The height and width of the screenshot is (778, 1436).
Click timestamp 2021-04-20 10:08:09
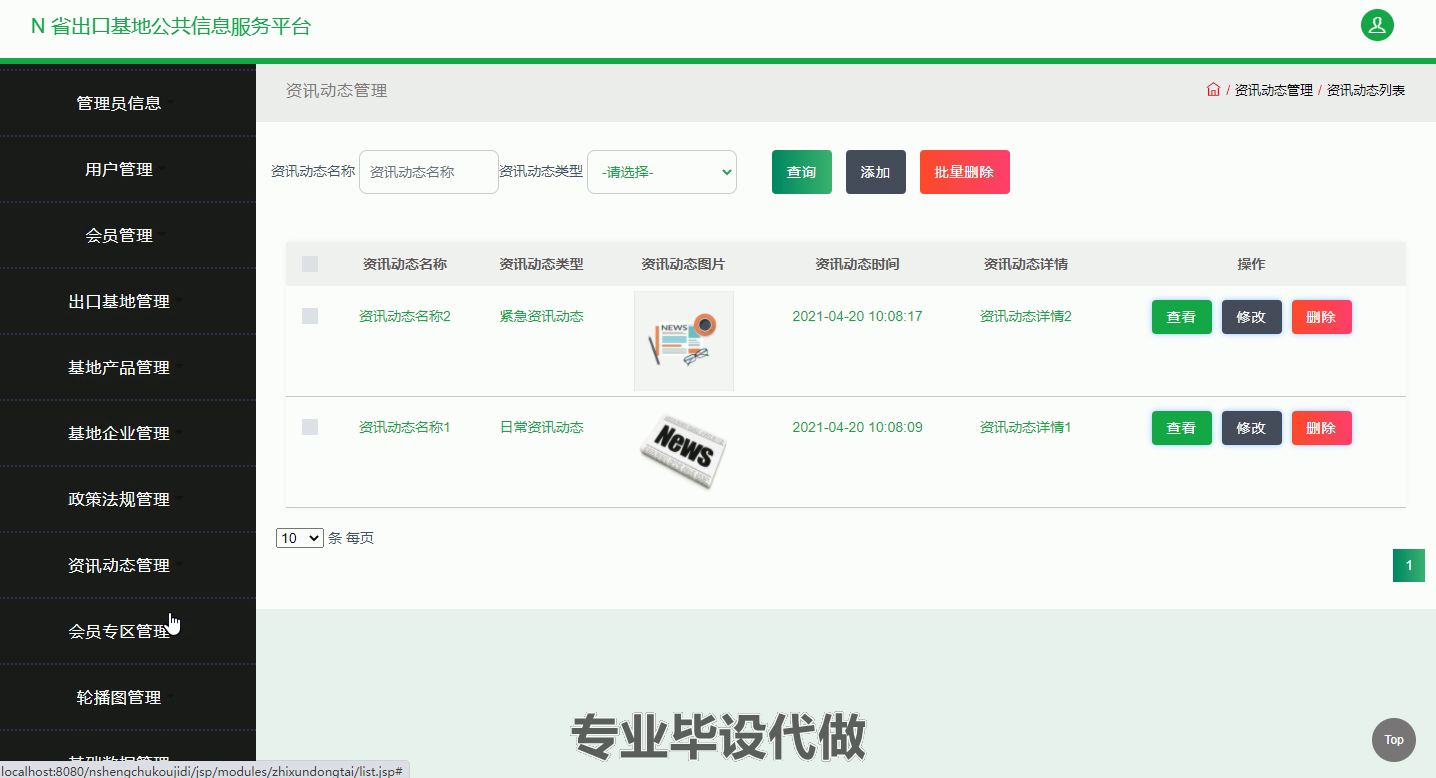[857, 427]
